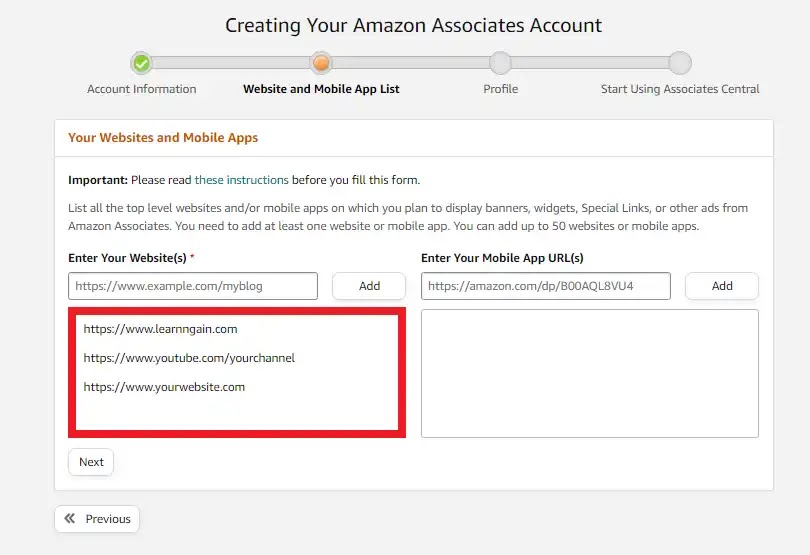
Task: Click the Profile step label
Action: pyautogui.click(x=501, y=89)
